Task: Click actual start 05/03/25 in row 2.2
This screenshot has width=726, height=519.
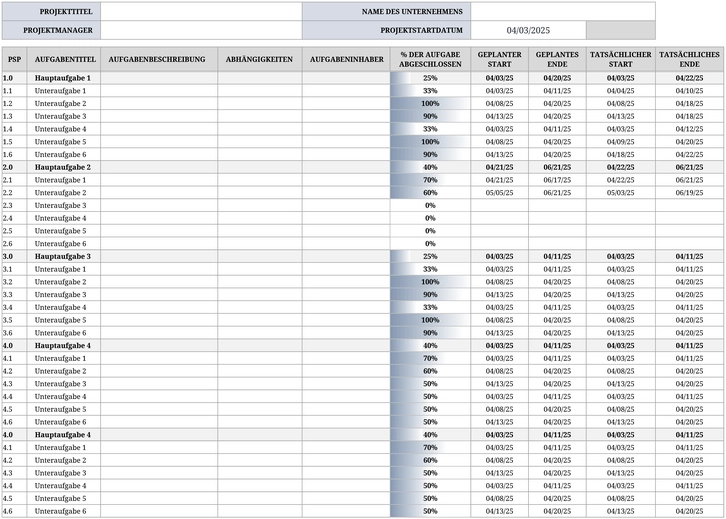Action: click(620, 193)
